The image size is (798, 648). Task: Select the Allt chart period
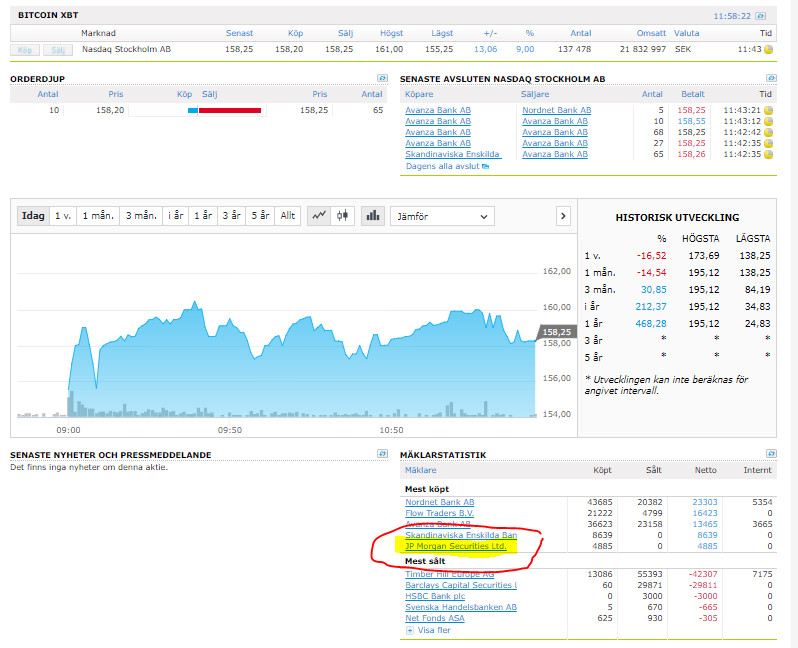288,216
